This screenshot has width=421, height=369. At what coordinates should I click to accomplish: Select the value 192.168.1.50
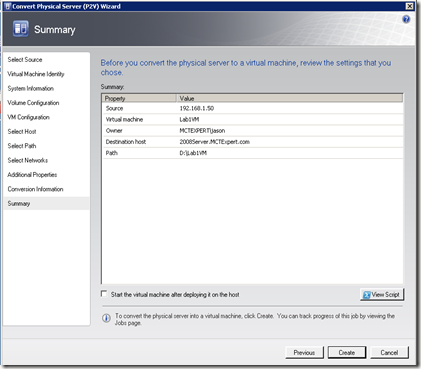pos(197,108)
